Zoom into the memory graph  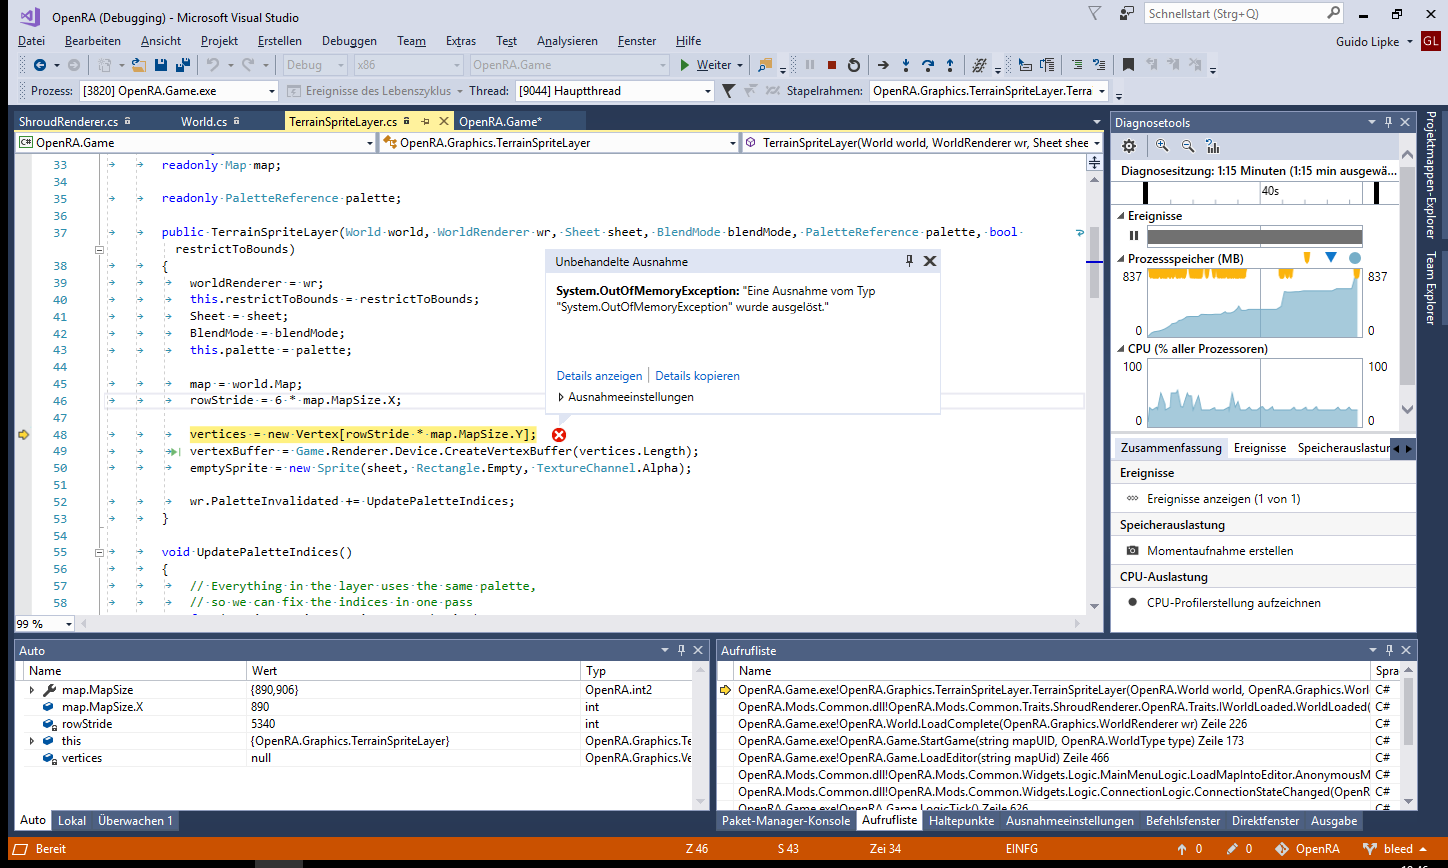(x=1160, y=145)
